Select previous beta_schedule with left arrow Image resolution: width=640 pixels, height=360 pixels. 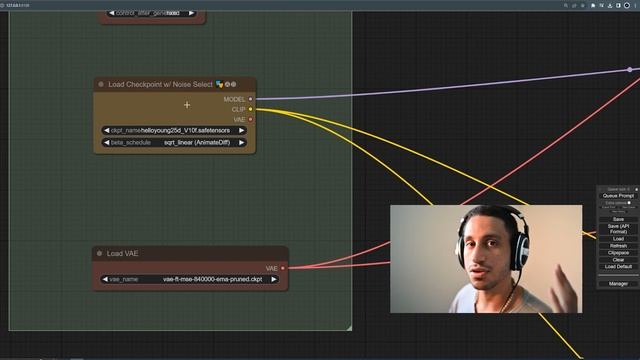point(107,143)
